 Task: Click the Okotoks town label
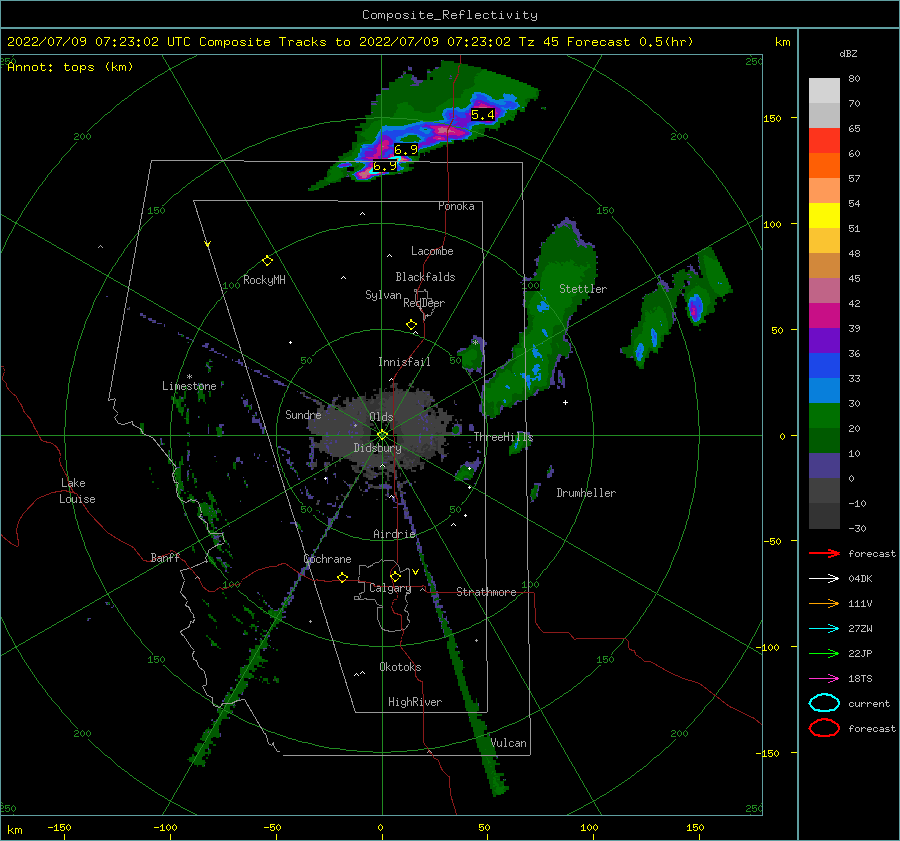point(400,667)
